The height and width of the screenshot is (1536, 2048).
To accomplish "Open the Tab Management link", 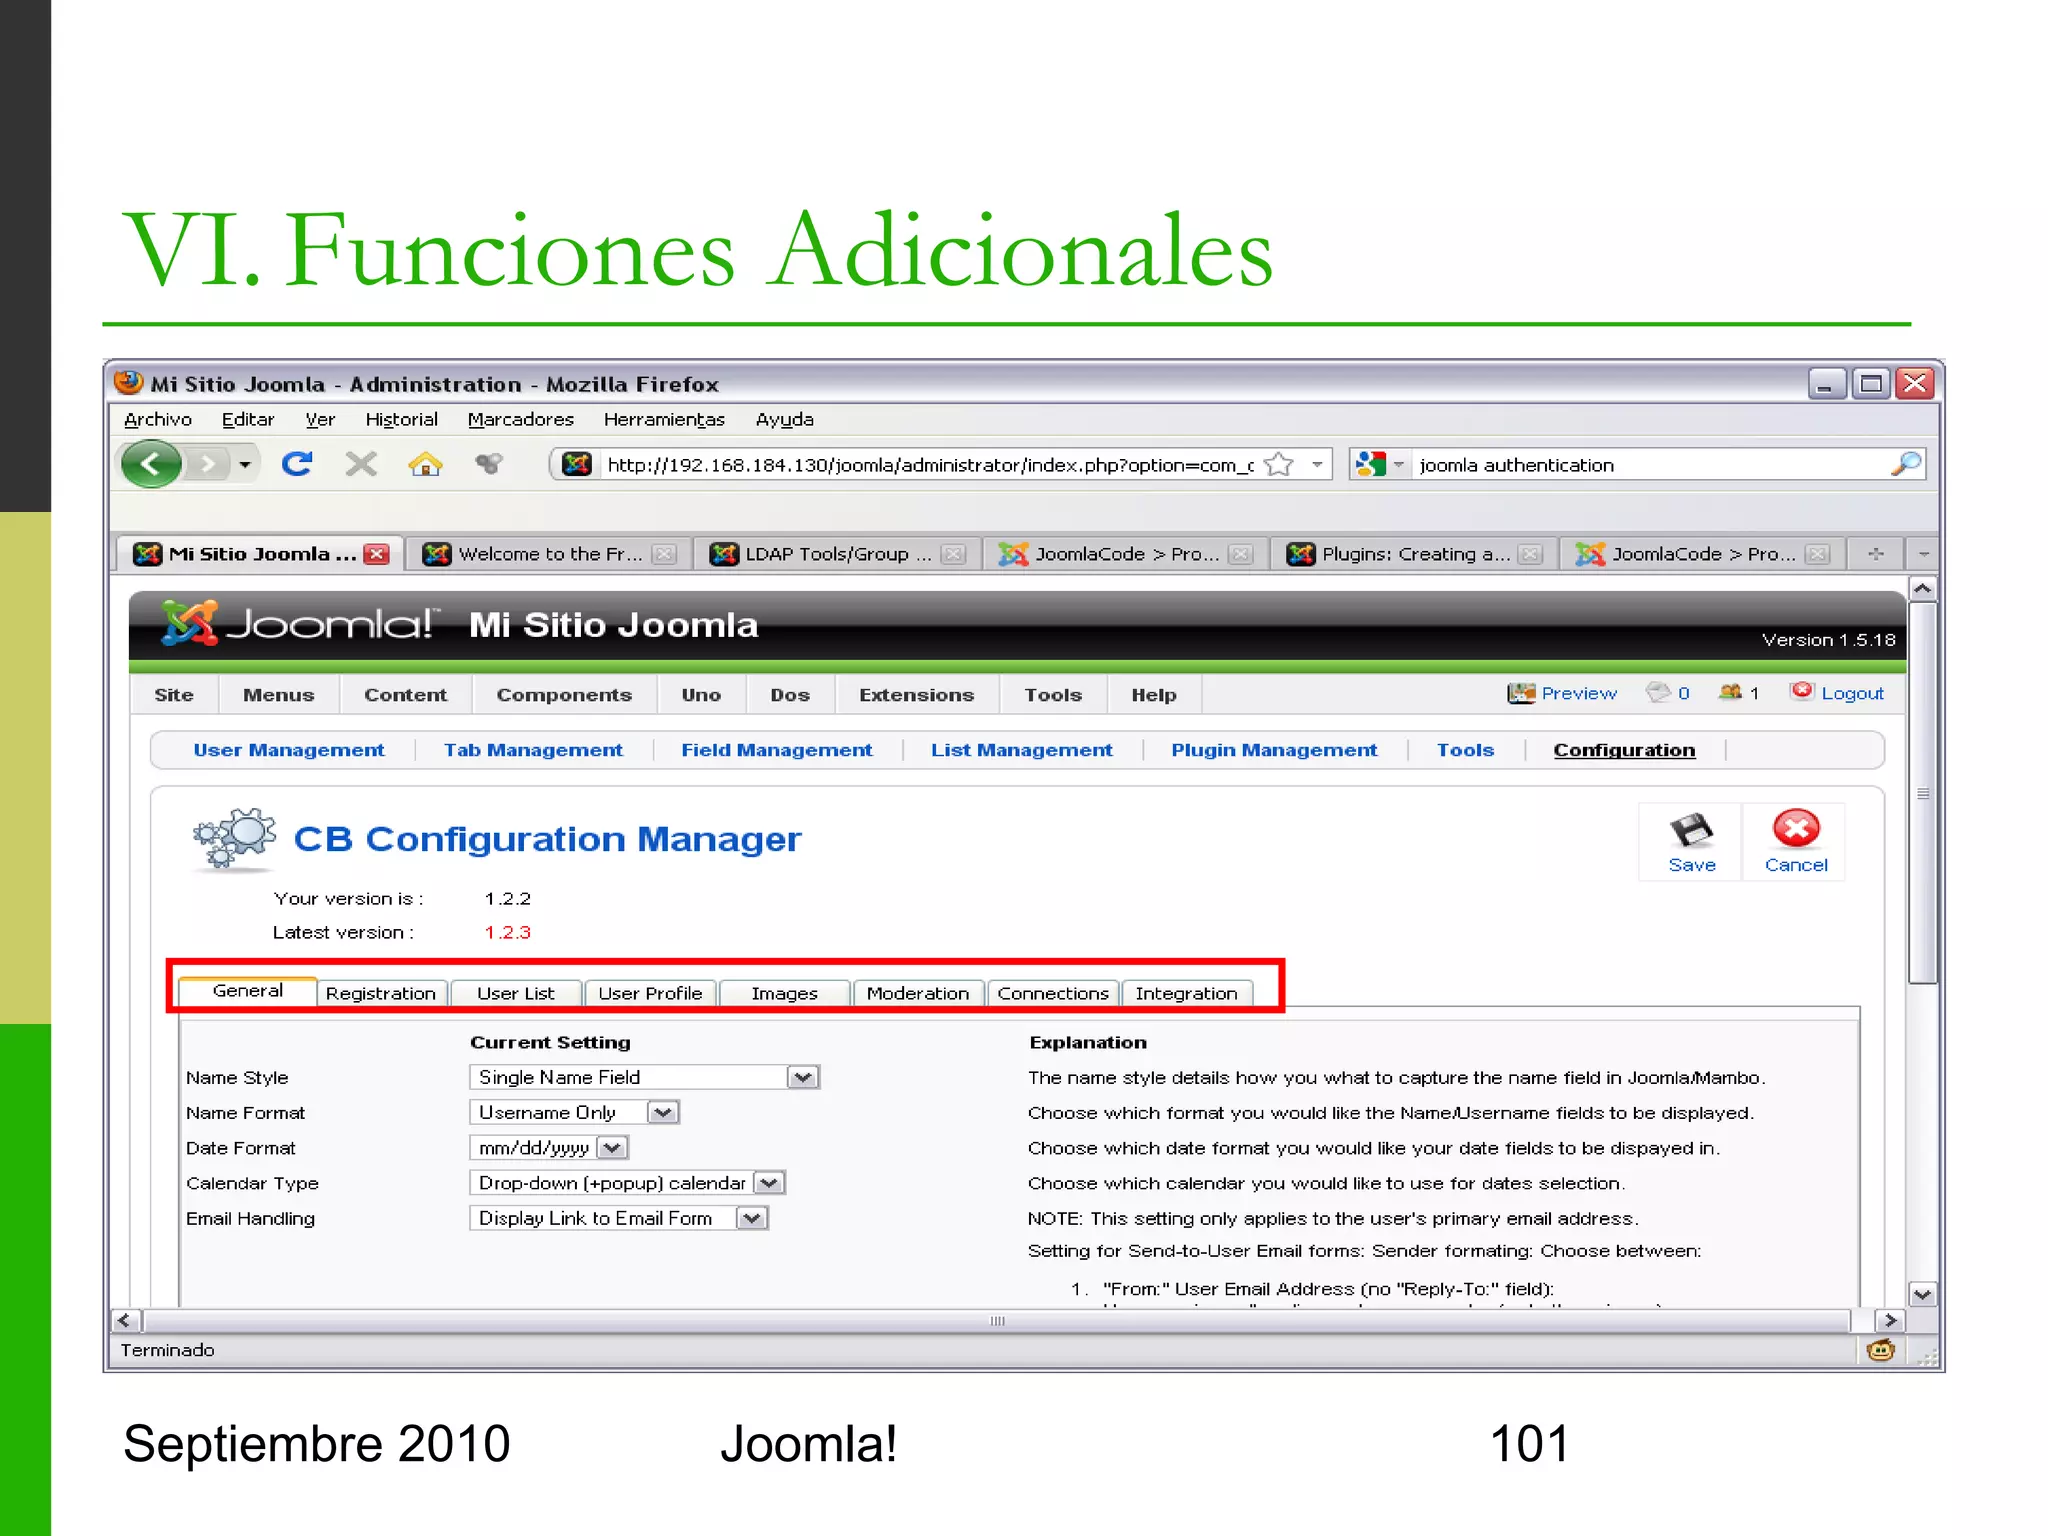I will click(x=533, y=750).
